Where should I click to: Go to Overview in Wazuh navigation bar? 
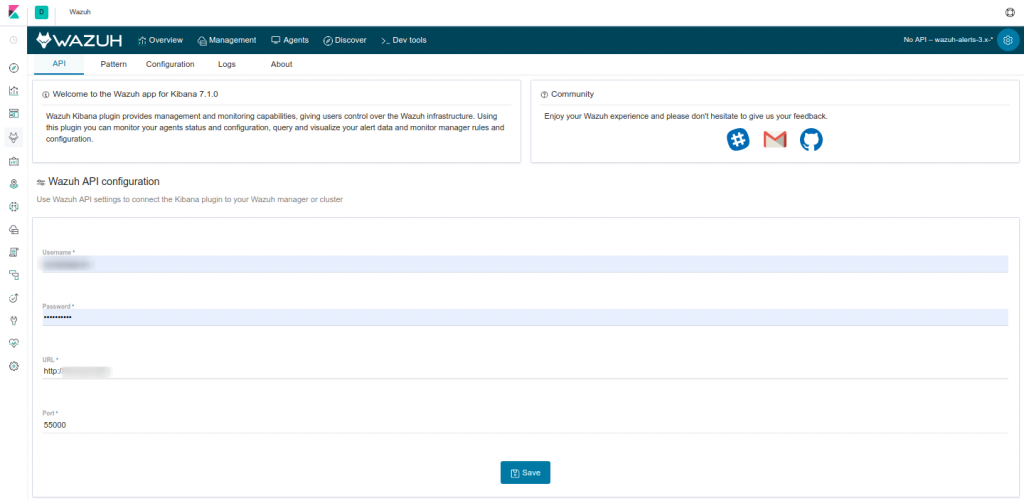click(x=161, y=40)
